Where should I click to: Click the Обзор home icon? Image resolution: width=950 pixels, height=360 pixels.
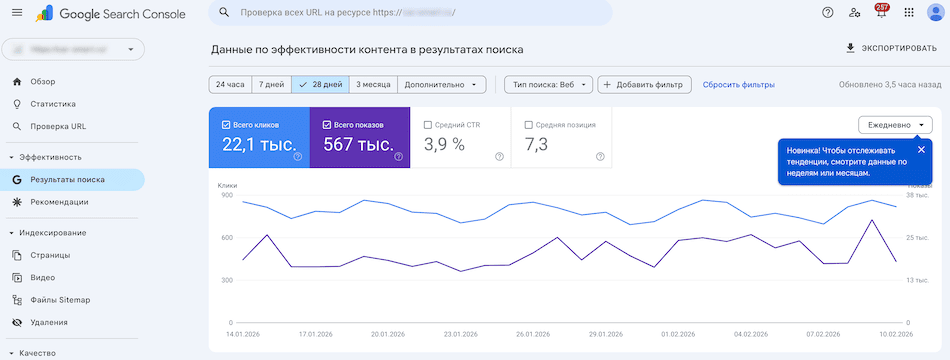click(x=17, y=81)
